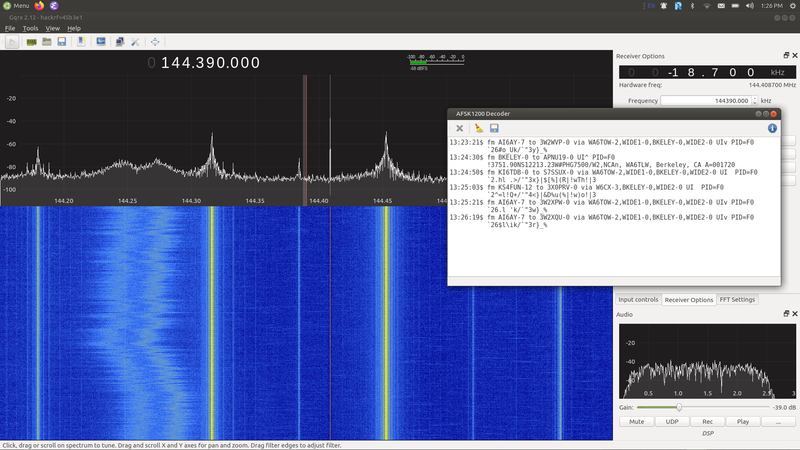Open the File menu
800x450 pixels.
tap(10, 29)
